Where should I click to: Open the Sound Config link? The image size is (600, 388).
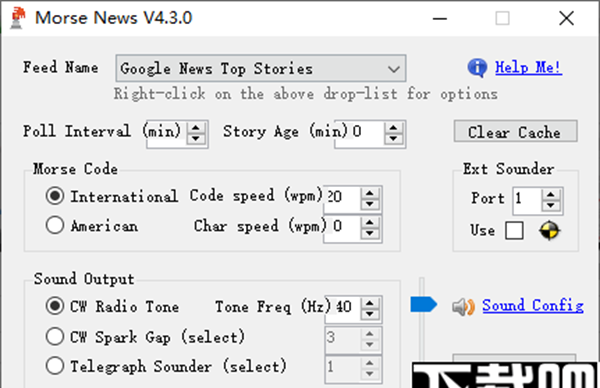point(533,305)
